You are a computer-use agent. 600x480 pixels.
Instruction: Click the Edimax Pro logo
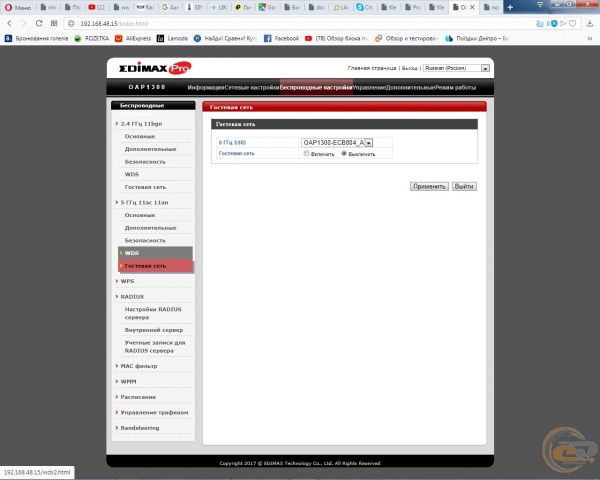tap(155, 68)
